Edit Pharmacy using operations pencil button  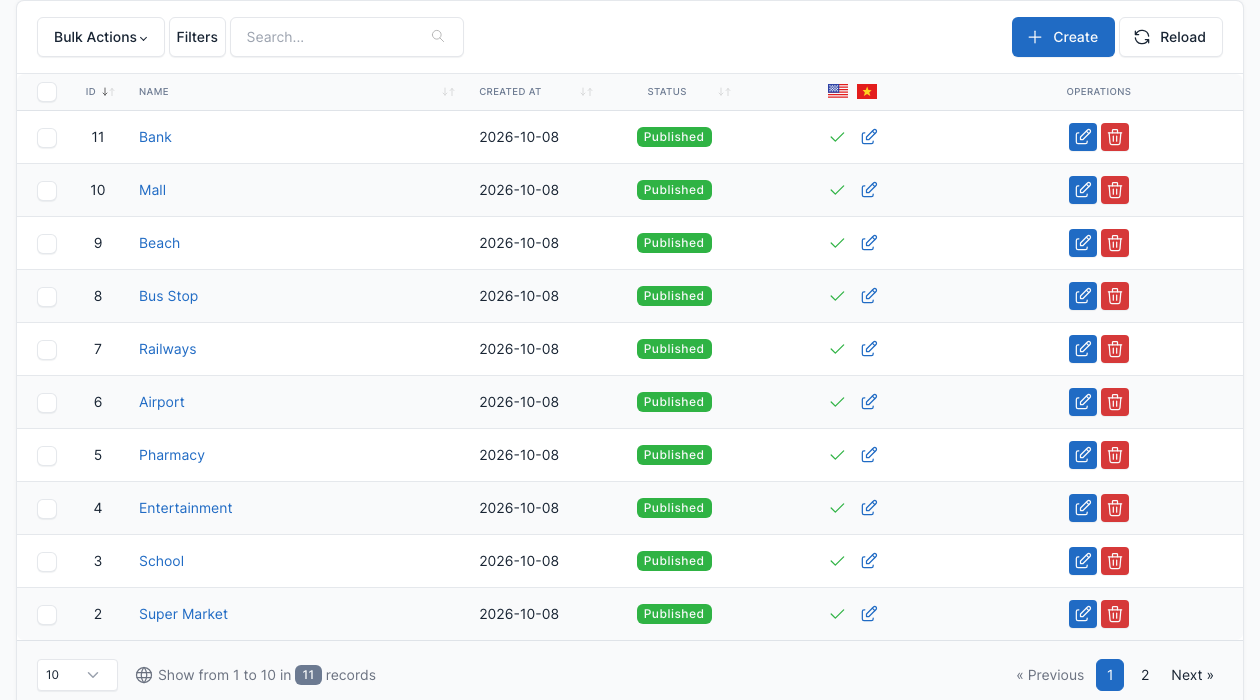pos(1083,455)
